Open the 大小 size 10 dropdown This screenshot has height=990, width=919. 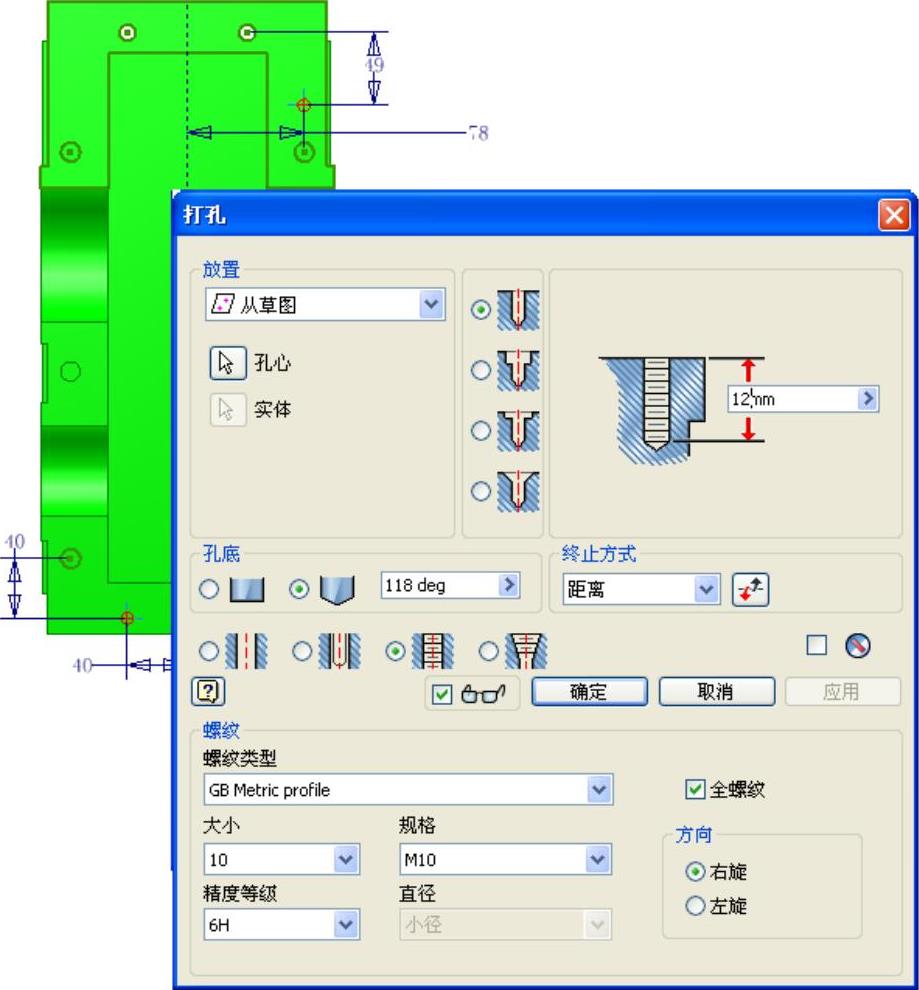click(x=346, y=859)
